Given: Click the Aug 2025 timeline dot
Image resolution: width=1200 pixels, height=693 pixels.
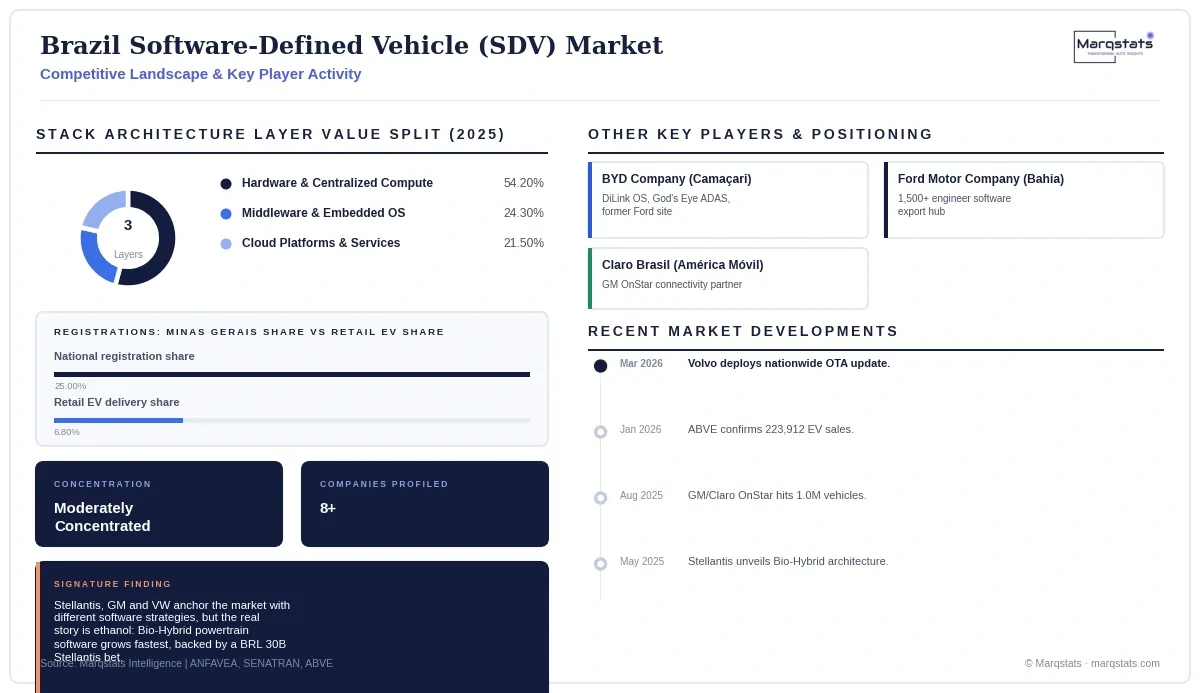Looking at the screenshot, I should pos(600,498).
